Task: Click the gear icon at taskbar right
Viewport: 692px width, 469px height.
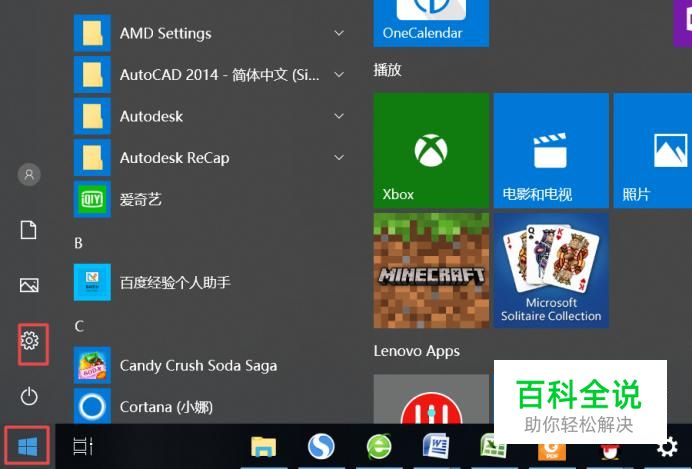Action: (x=667, y=448)
